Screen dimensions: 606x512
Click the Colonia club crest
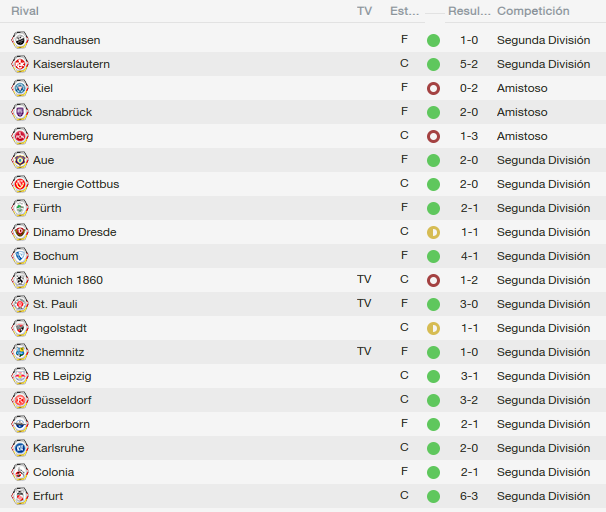tap(20, 472)
